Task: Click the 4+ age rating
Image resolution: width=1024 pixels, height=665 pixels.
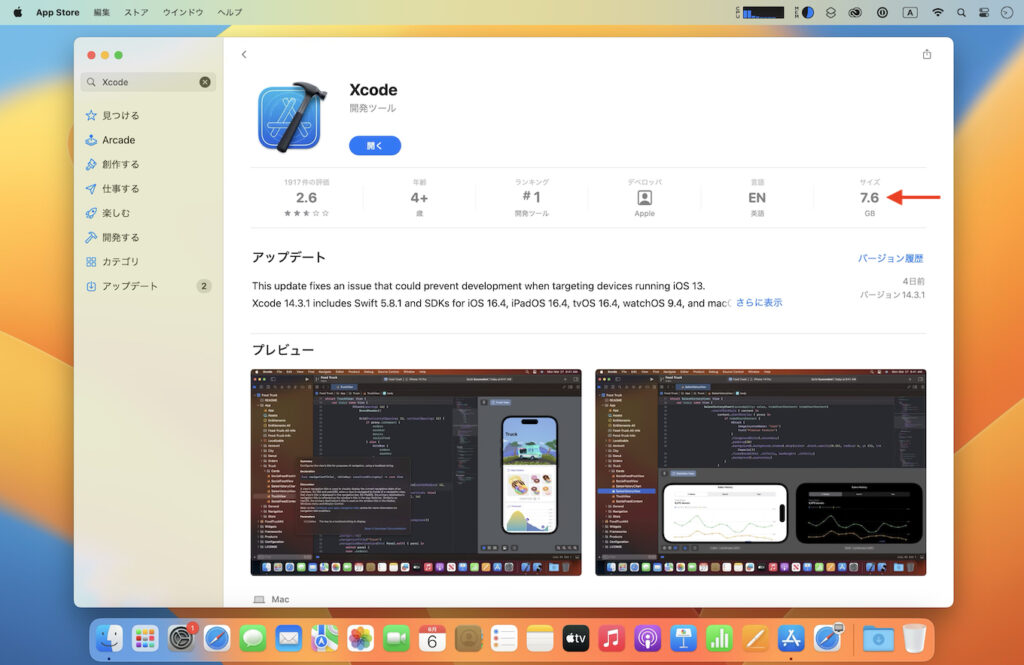Action: click(x=419, y=198)
